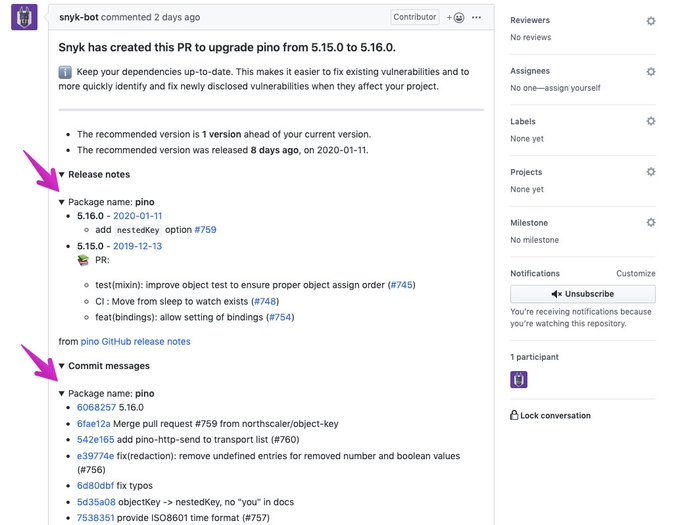Add a reaction with the smiley icon
680x525 pixels.
click(x=456, y=18)
